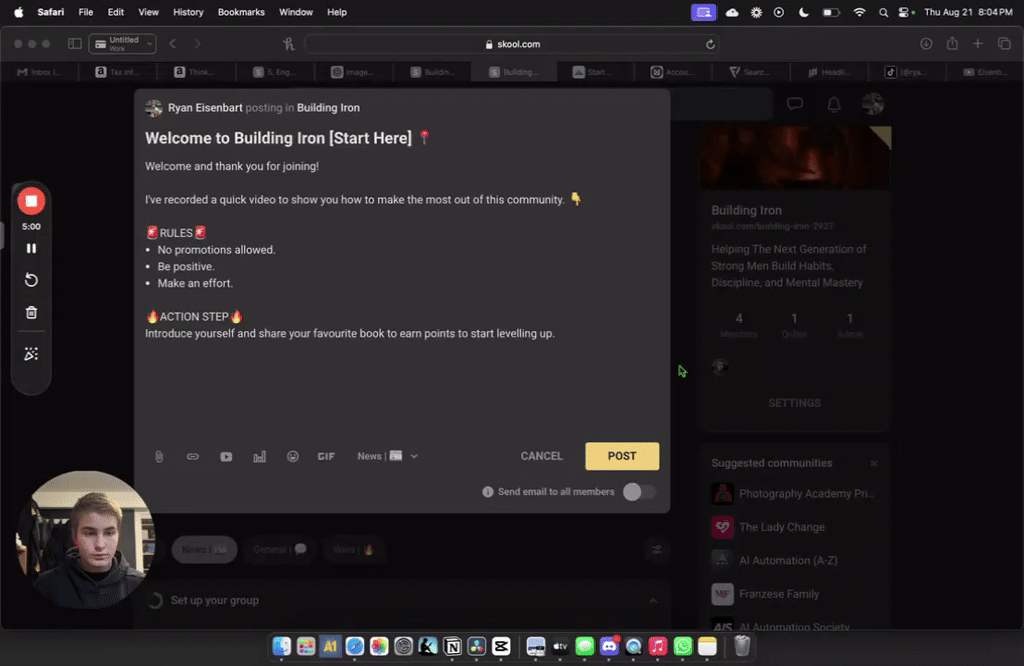Pause the screen recording
The image size is (1024, 666).
[31, 249]
